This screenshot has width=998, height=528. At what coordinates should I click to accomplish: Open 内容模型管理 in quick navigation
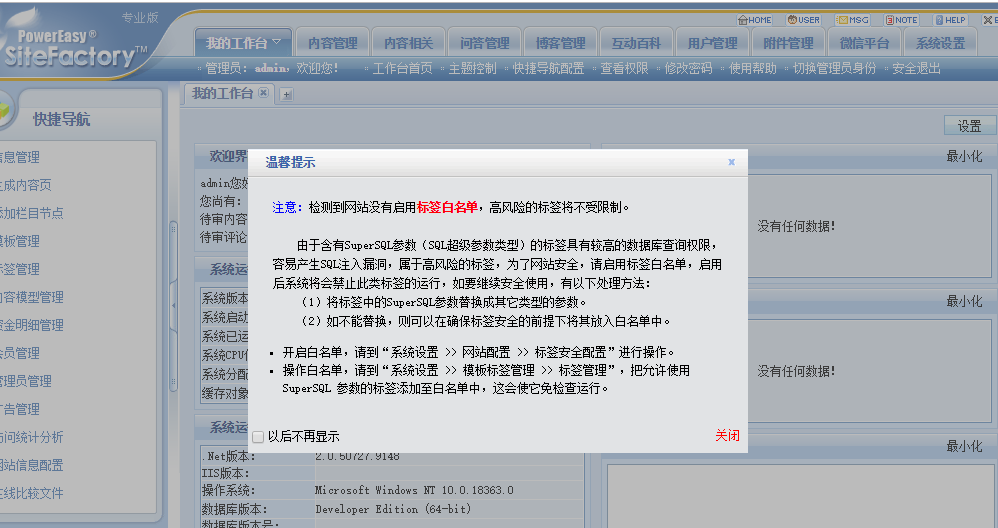(32, 297)
